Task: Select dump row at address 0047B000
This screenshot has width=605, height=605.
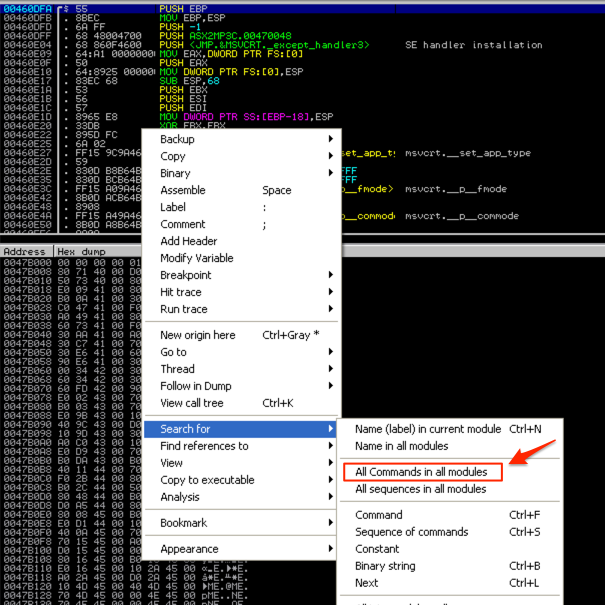Action: [x=71, y=262]
